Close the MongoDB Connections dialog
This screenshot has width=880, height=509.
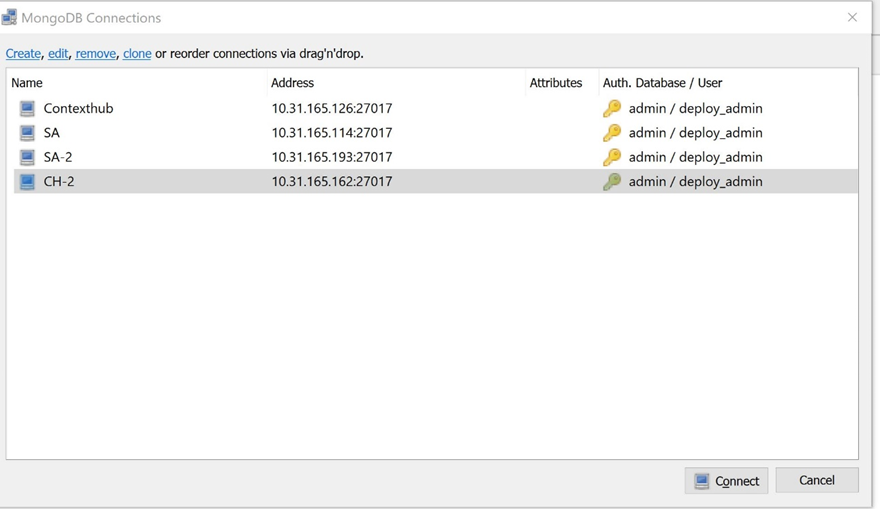[852, 17]
